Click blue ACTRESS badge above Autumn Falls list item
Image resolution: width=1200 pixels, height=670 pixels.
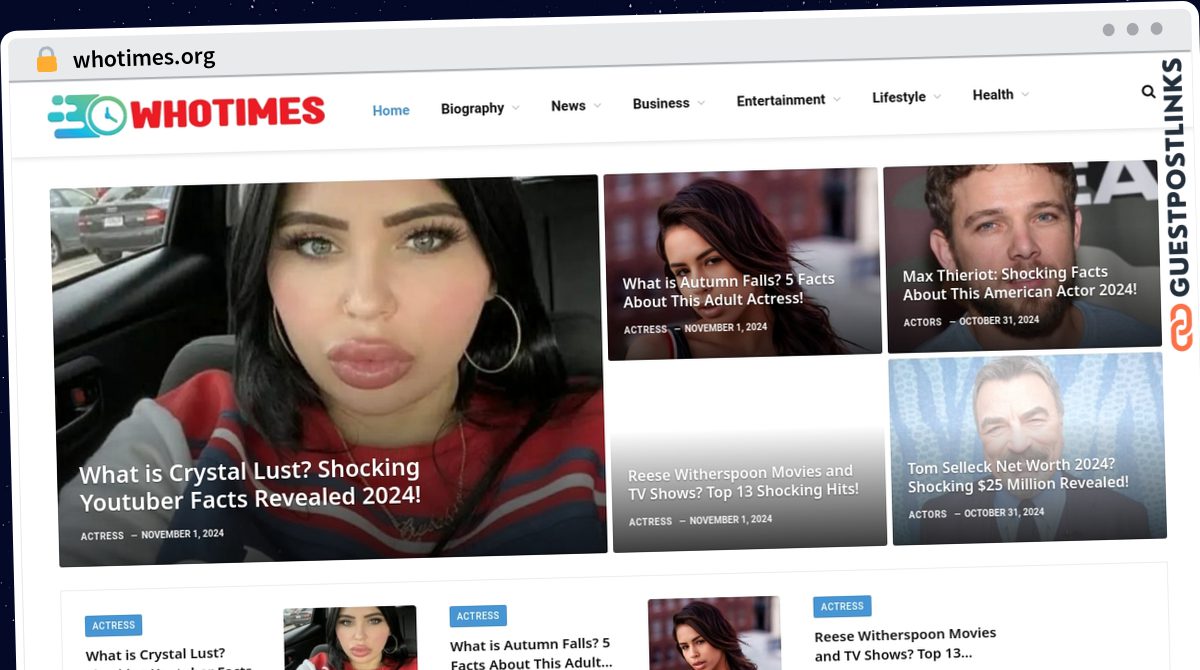coord(478,616)
